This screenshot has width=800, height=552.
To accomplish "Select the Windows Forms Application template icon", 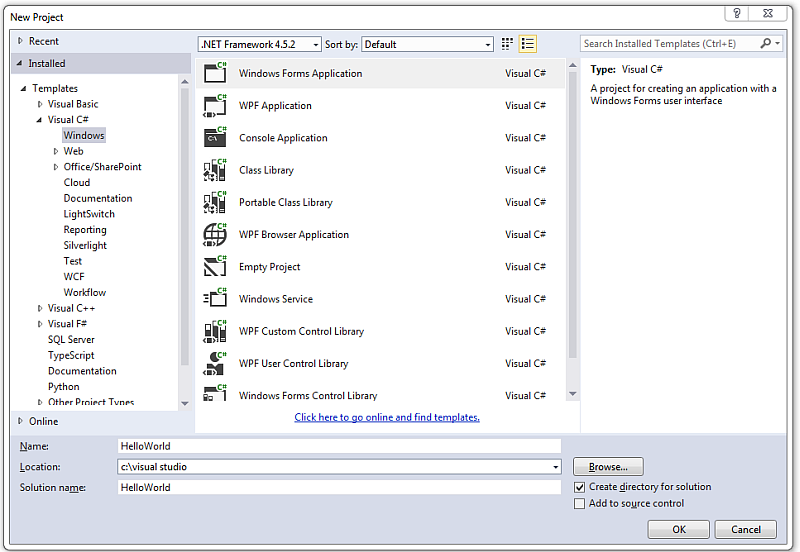I will click(215, 73).
